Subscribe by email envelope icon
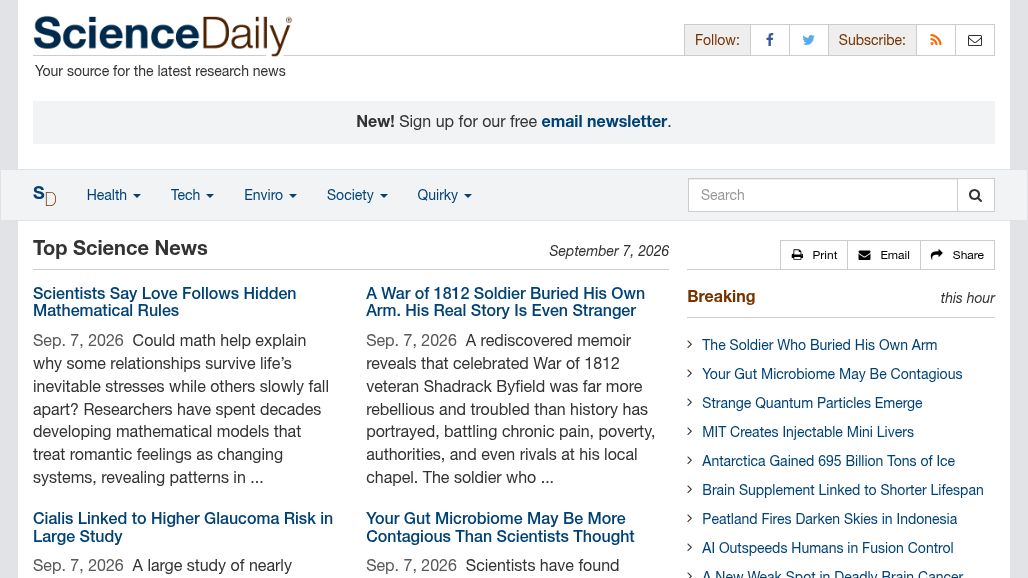The width and height of the screenshot is (1028, 578). coord(975,40)
